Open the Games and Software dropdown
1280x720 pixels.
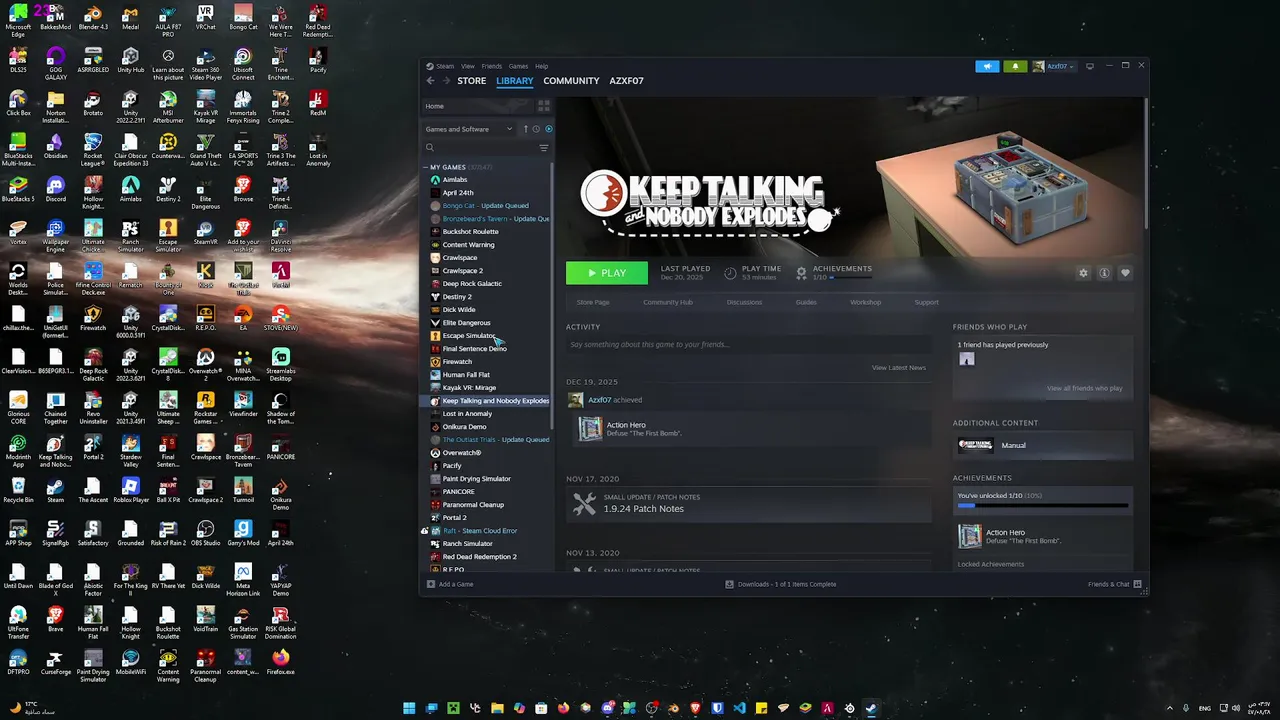point(469,129)
